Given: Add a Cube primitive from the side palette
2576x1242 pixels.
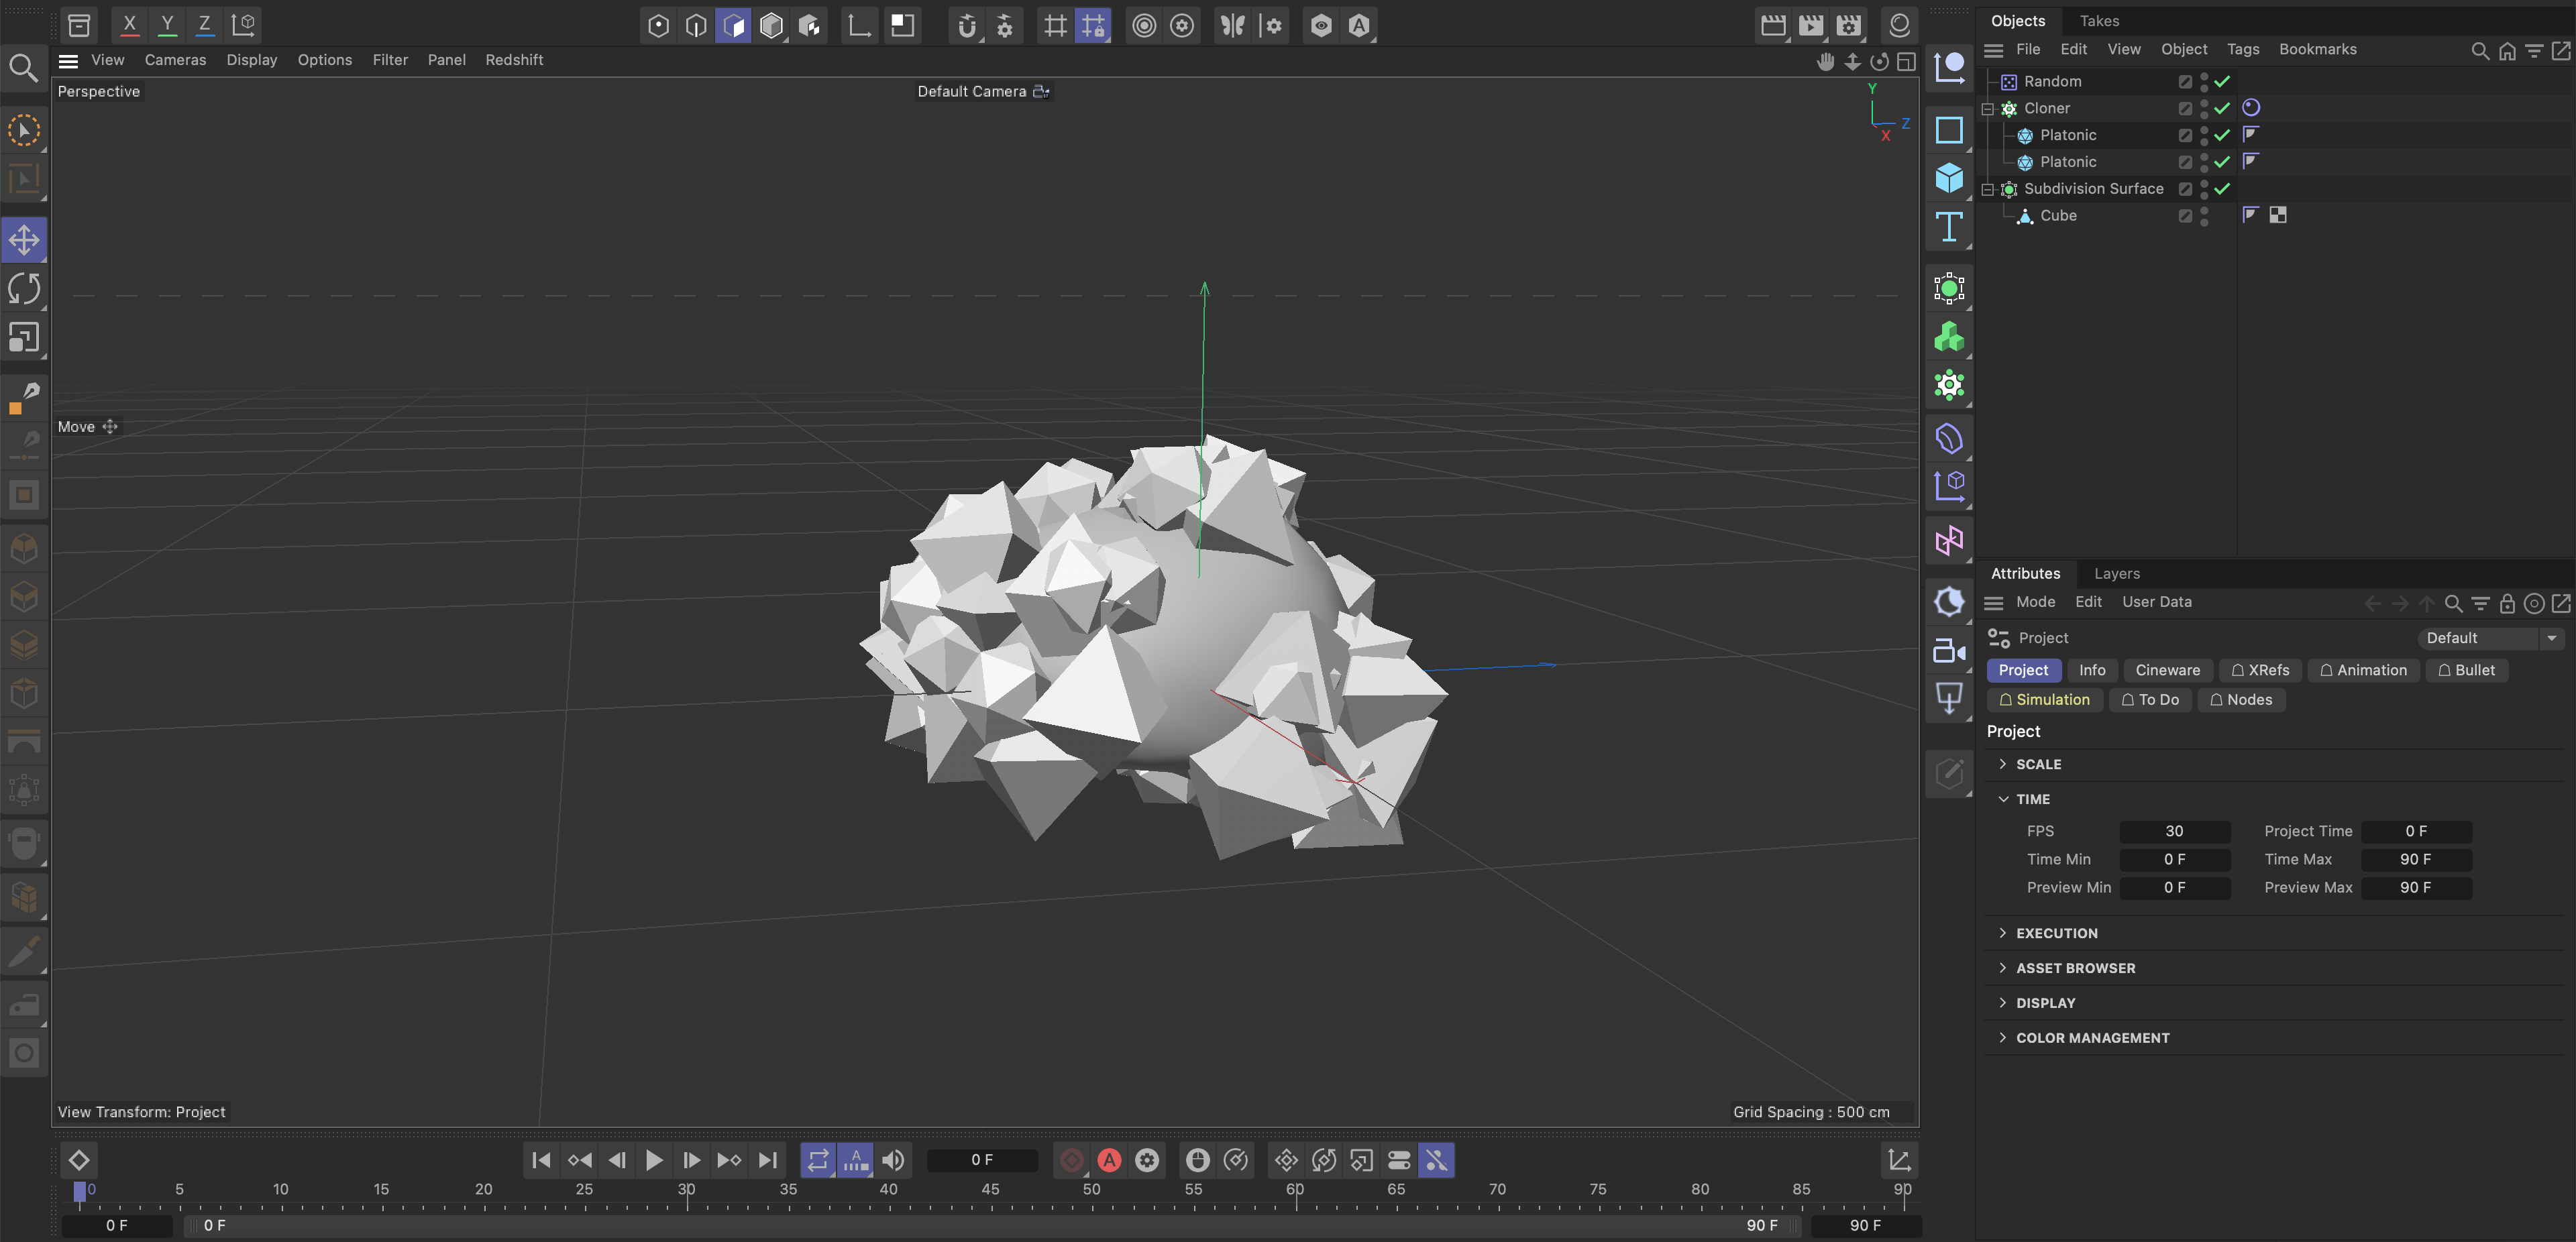Looking at the screenshot, I should tap(1948, 178).
